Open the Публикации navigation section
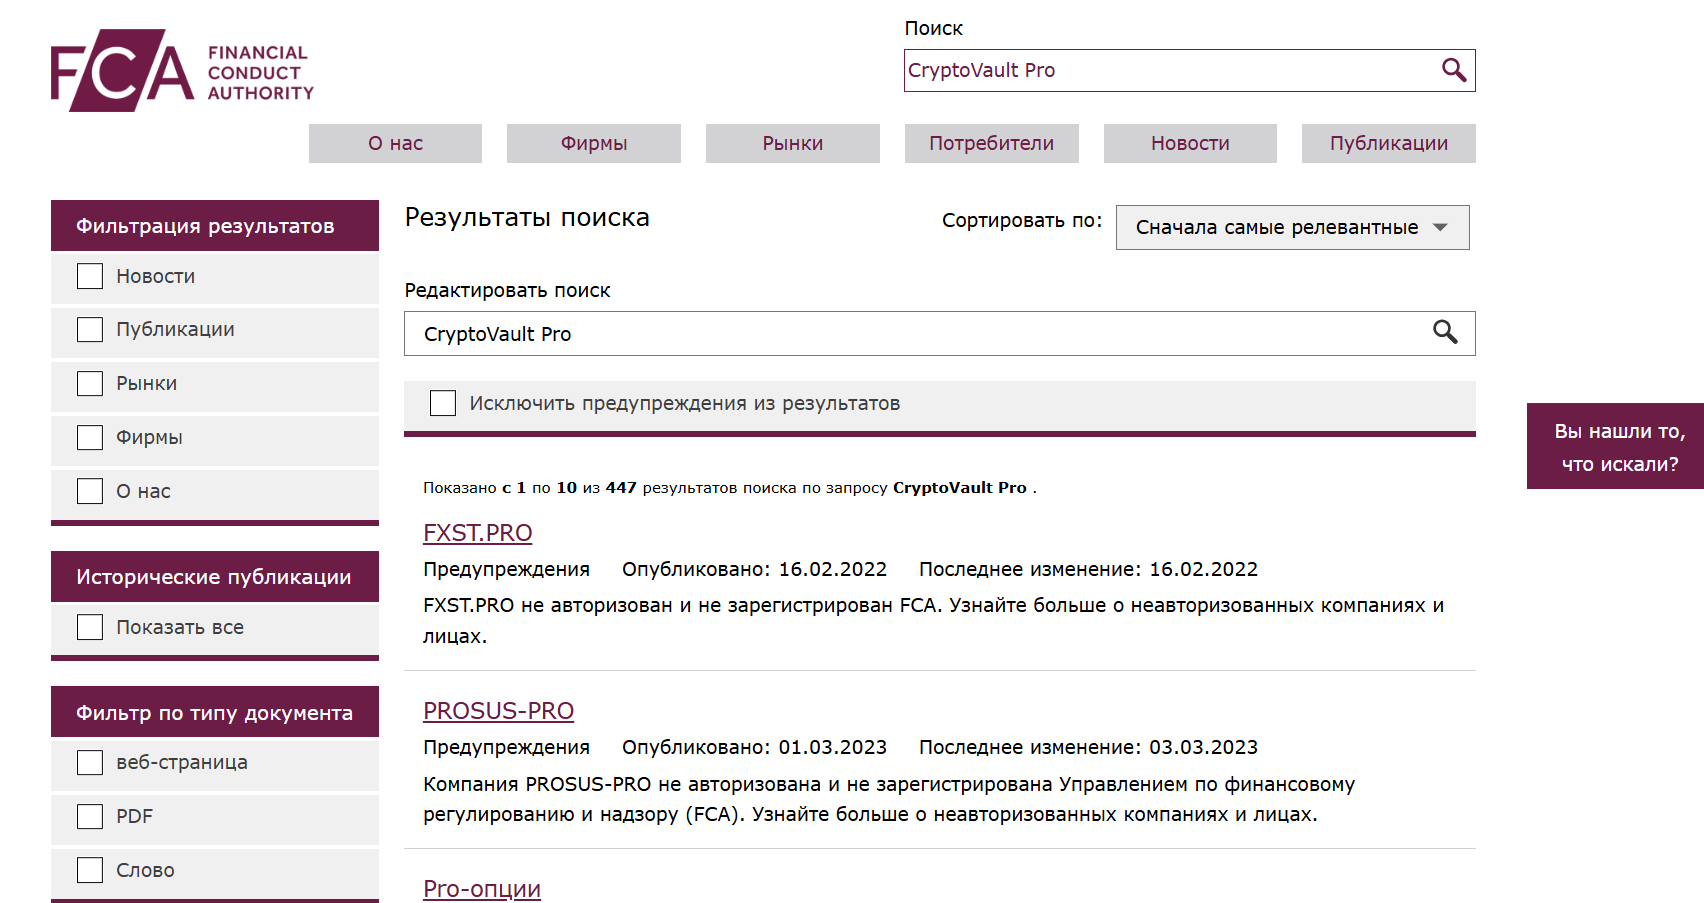1704x903 pixels. pyautogui.click(x=1388, y=143)
